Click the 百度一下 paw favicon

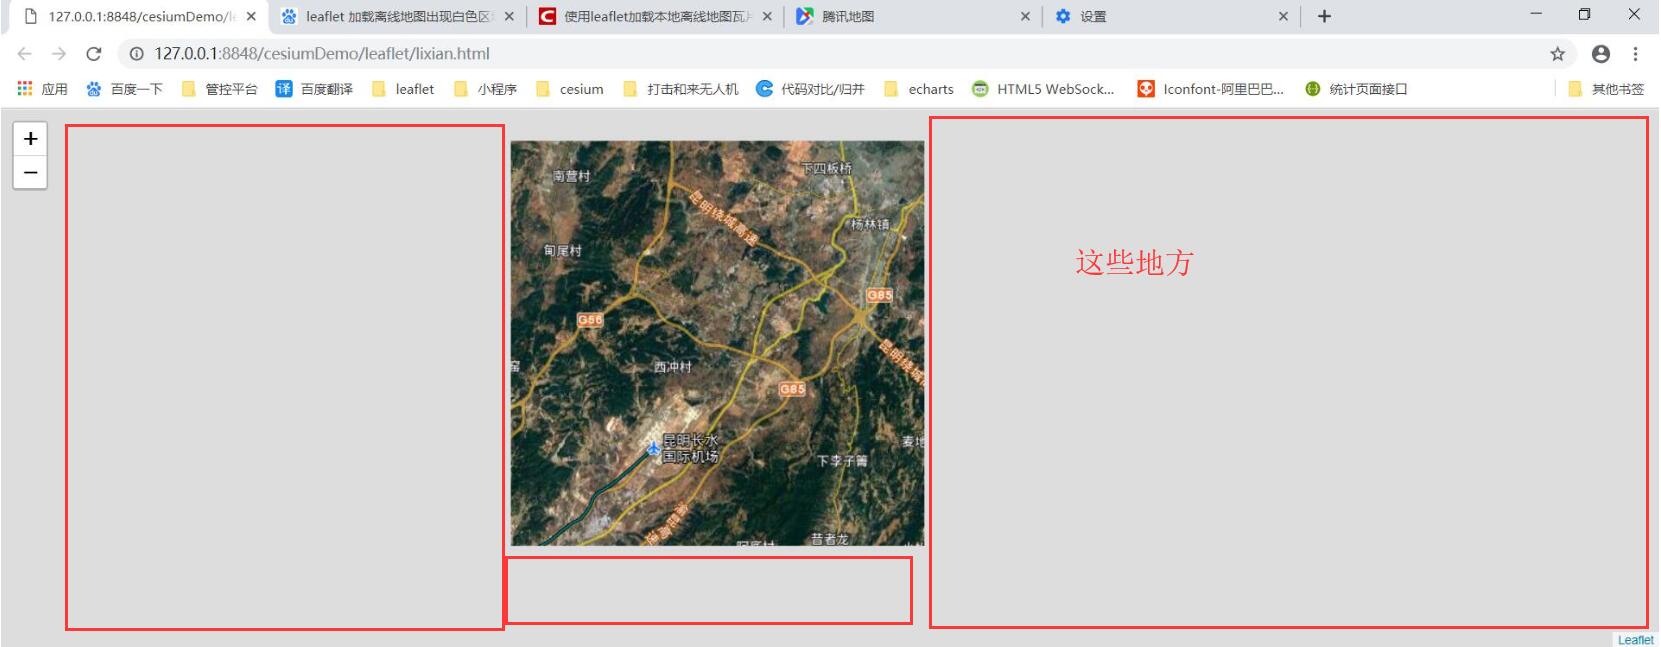click(94, 89)
